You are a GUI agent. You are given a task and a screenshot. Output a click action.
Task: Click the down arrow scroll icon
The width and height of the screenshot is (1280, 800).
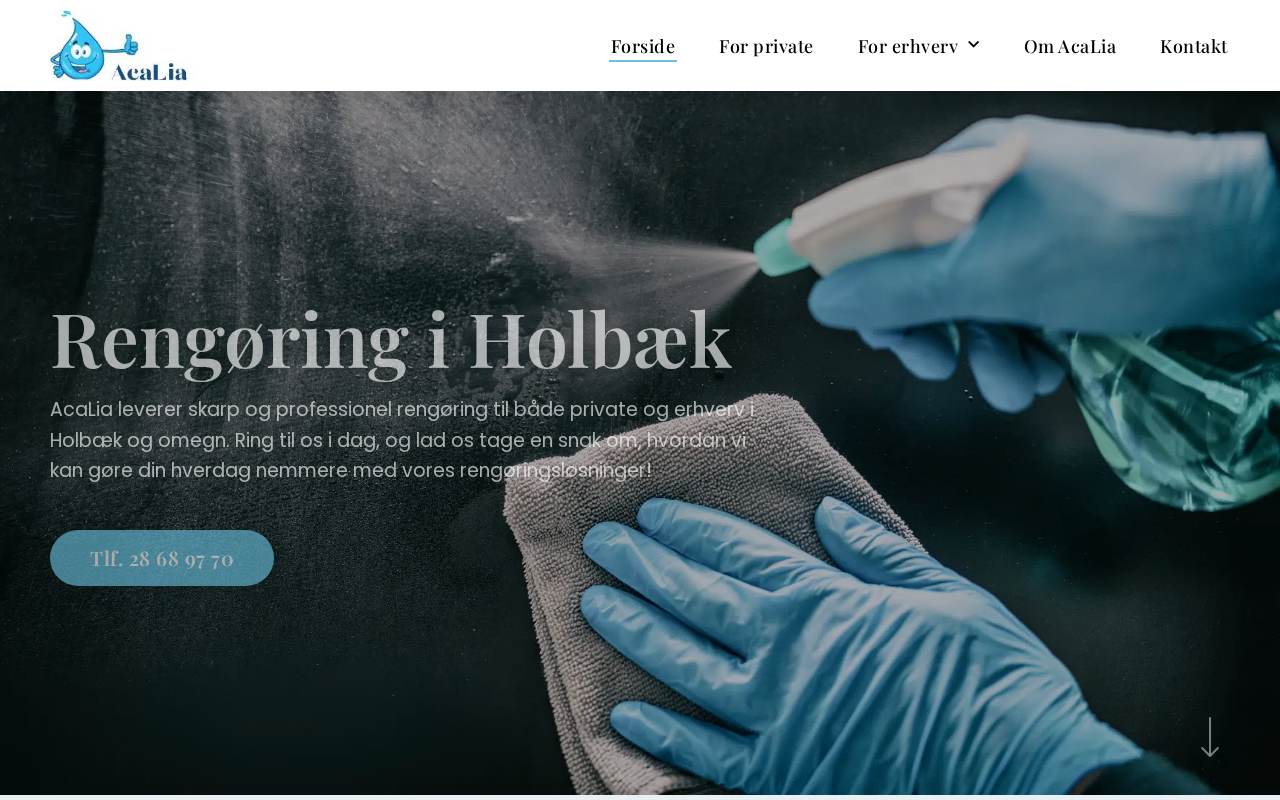coord(1210,737)
